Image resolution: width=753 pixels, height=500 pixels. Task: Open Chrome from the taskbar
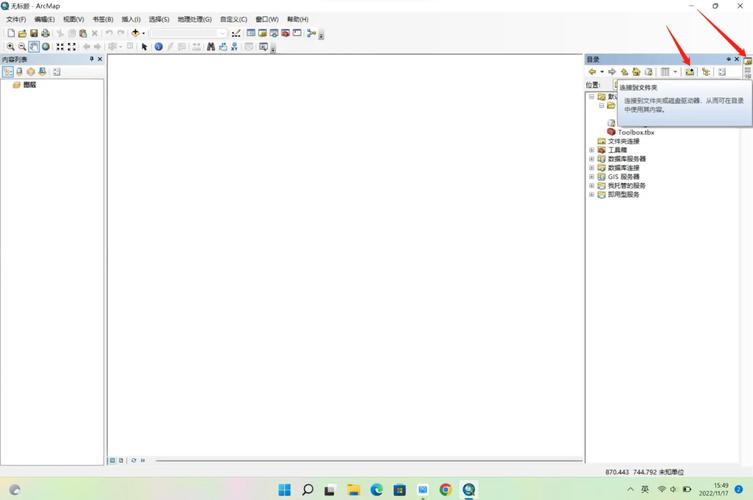[x=446, y=489]
